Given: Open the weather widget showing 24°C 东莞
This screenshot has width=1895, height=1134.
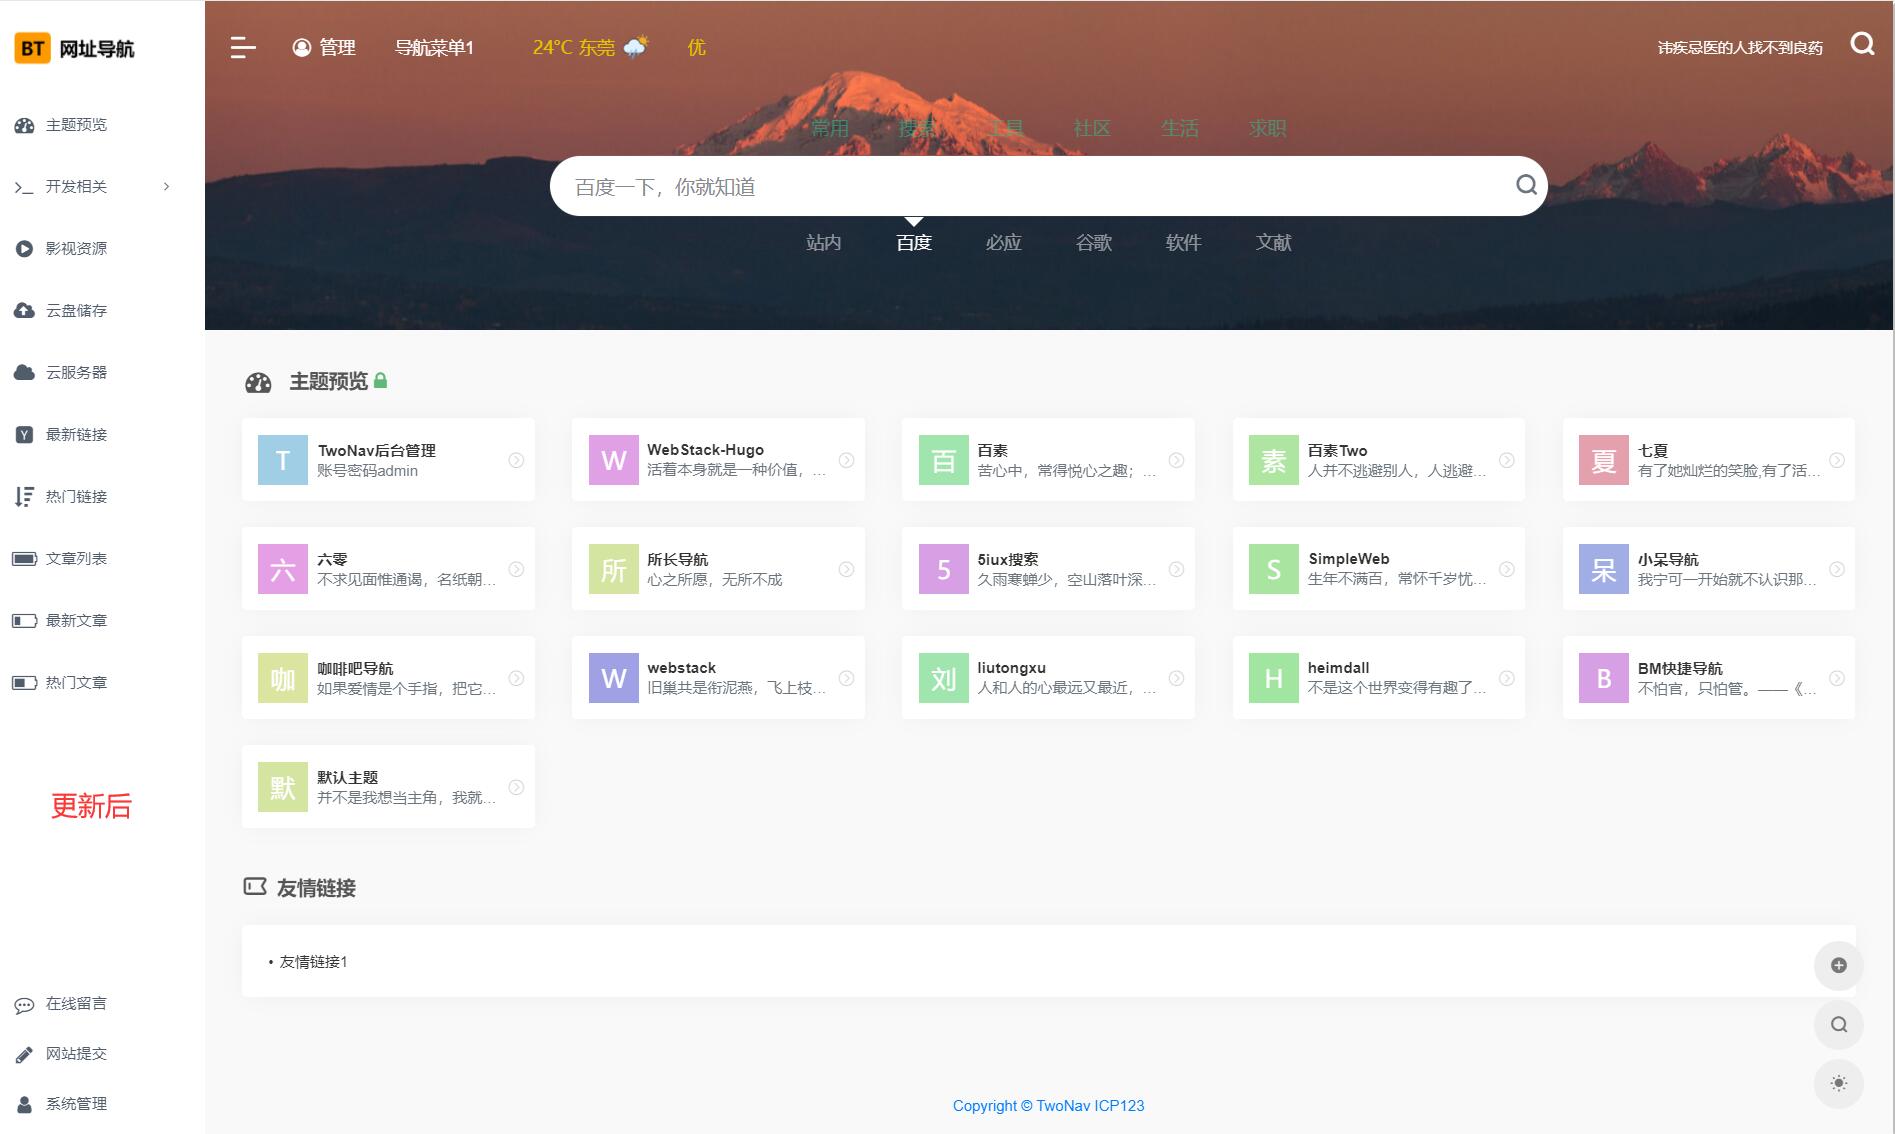Looking at the screenshot, I should 590,47.
